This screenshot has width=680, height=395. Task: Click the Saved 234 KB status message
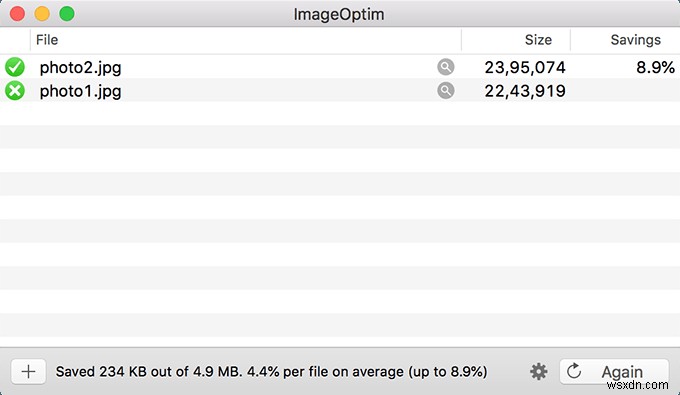tap(271, 372)
